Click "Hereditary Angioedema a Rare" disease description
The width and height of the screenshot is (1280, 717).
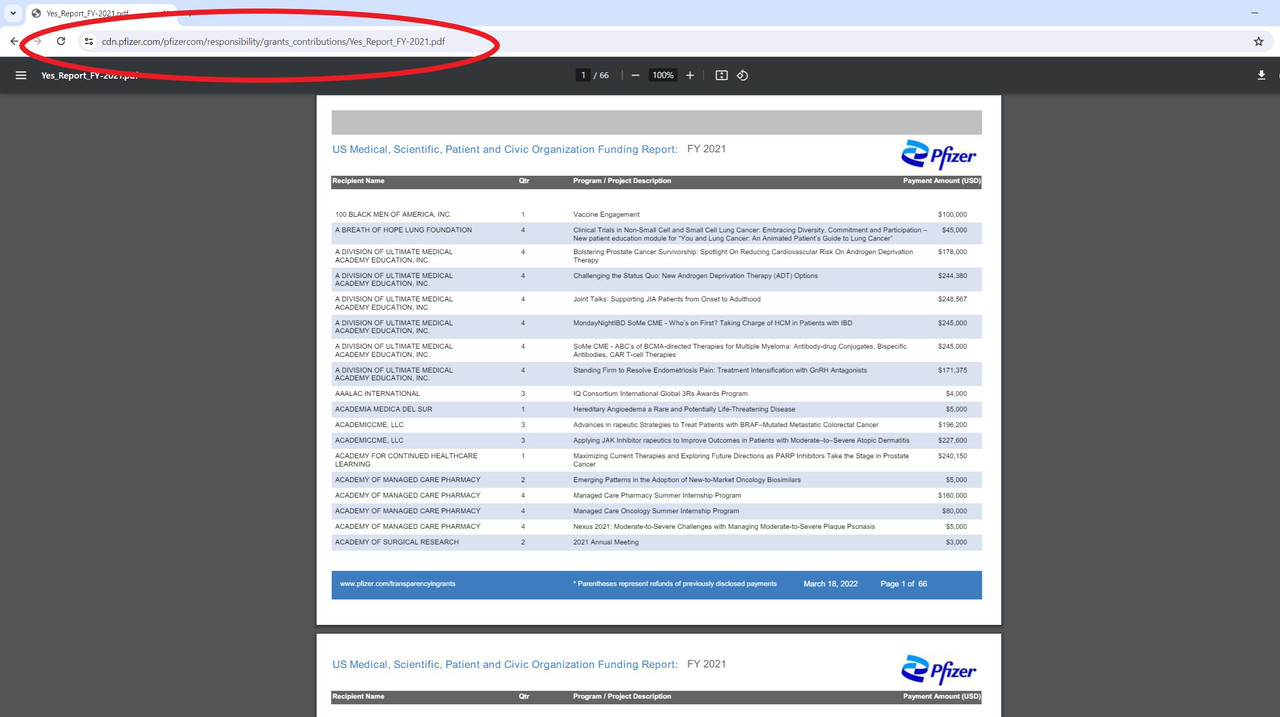pyautogui.click(x=684, y=409)
